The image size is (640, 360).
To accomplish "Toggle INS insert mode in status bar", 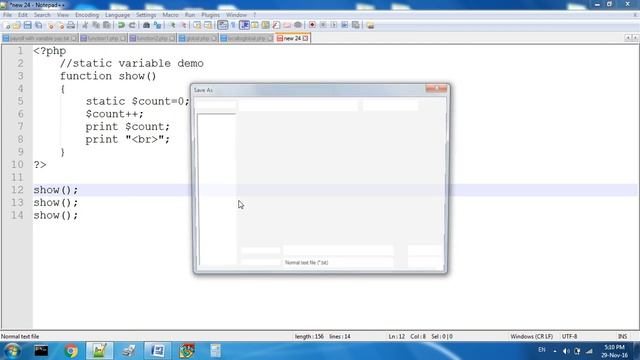I will point(622,337).
